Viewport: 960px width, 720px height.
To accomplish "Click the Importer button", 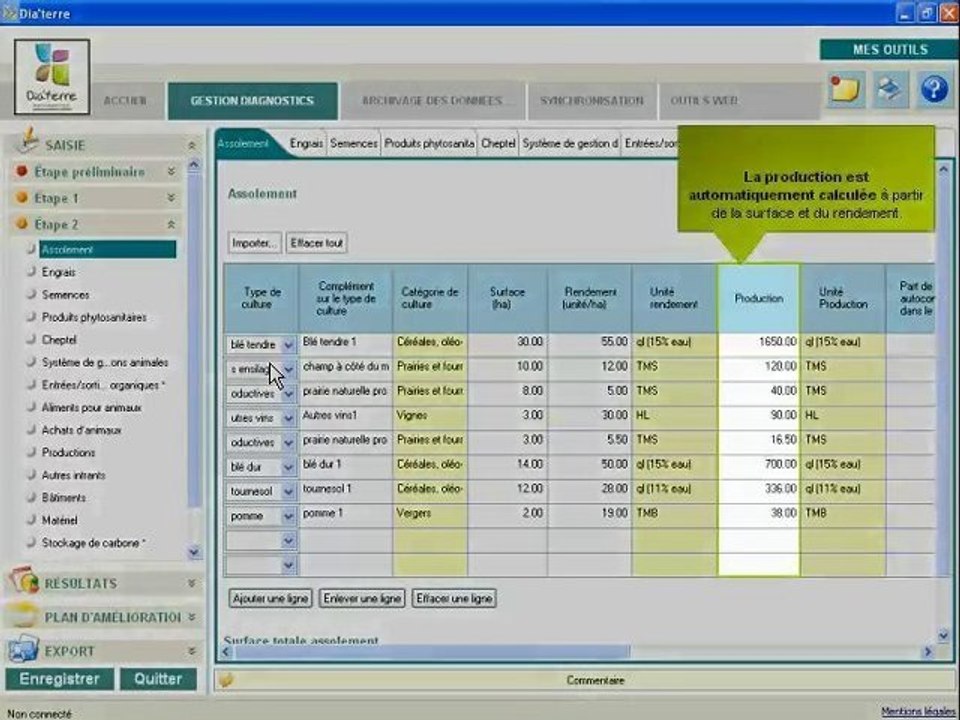I will pyautogui.click(x=255, y=243).
